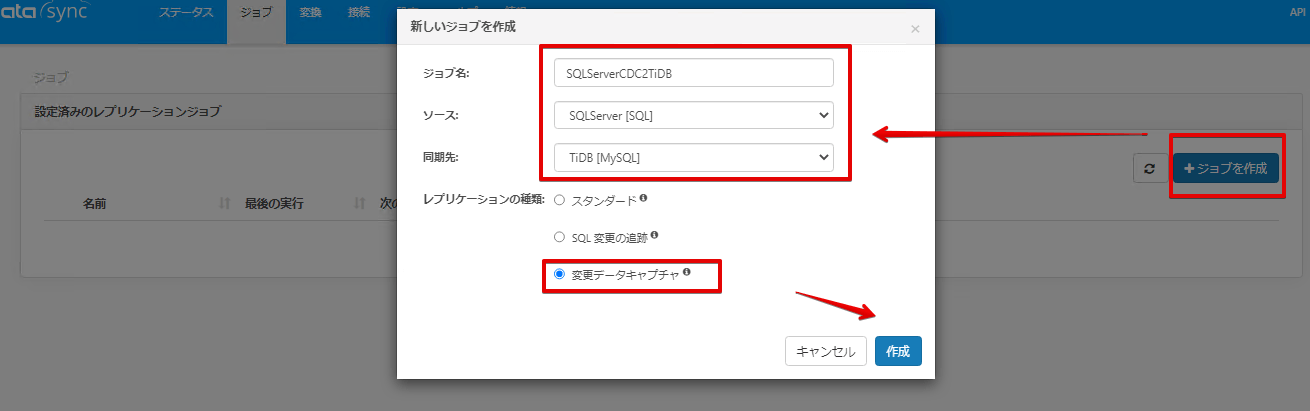Viewport: 1310px width, 411px height.
Task: Click the info icon beside スタンダード
Action: click(x=643, y=198)
